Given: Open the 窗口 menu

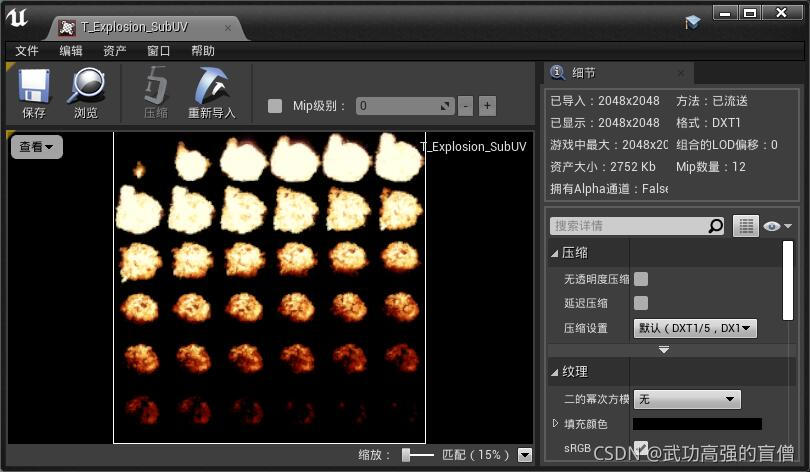Looking at the screenshot, I should click(159, 51).
